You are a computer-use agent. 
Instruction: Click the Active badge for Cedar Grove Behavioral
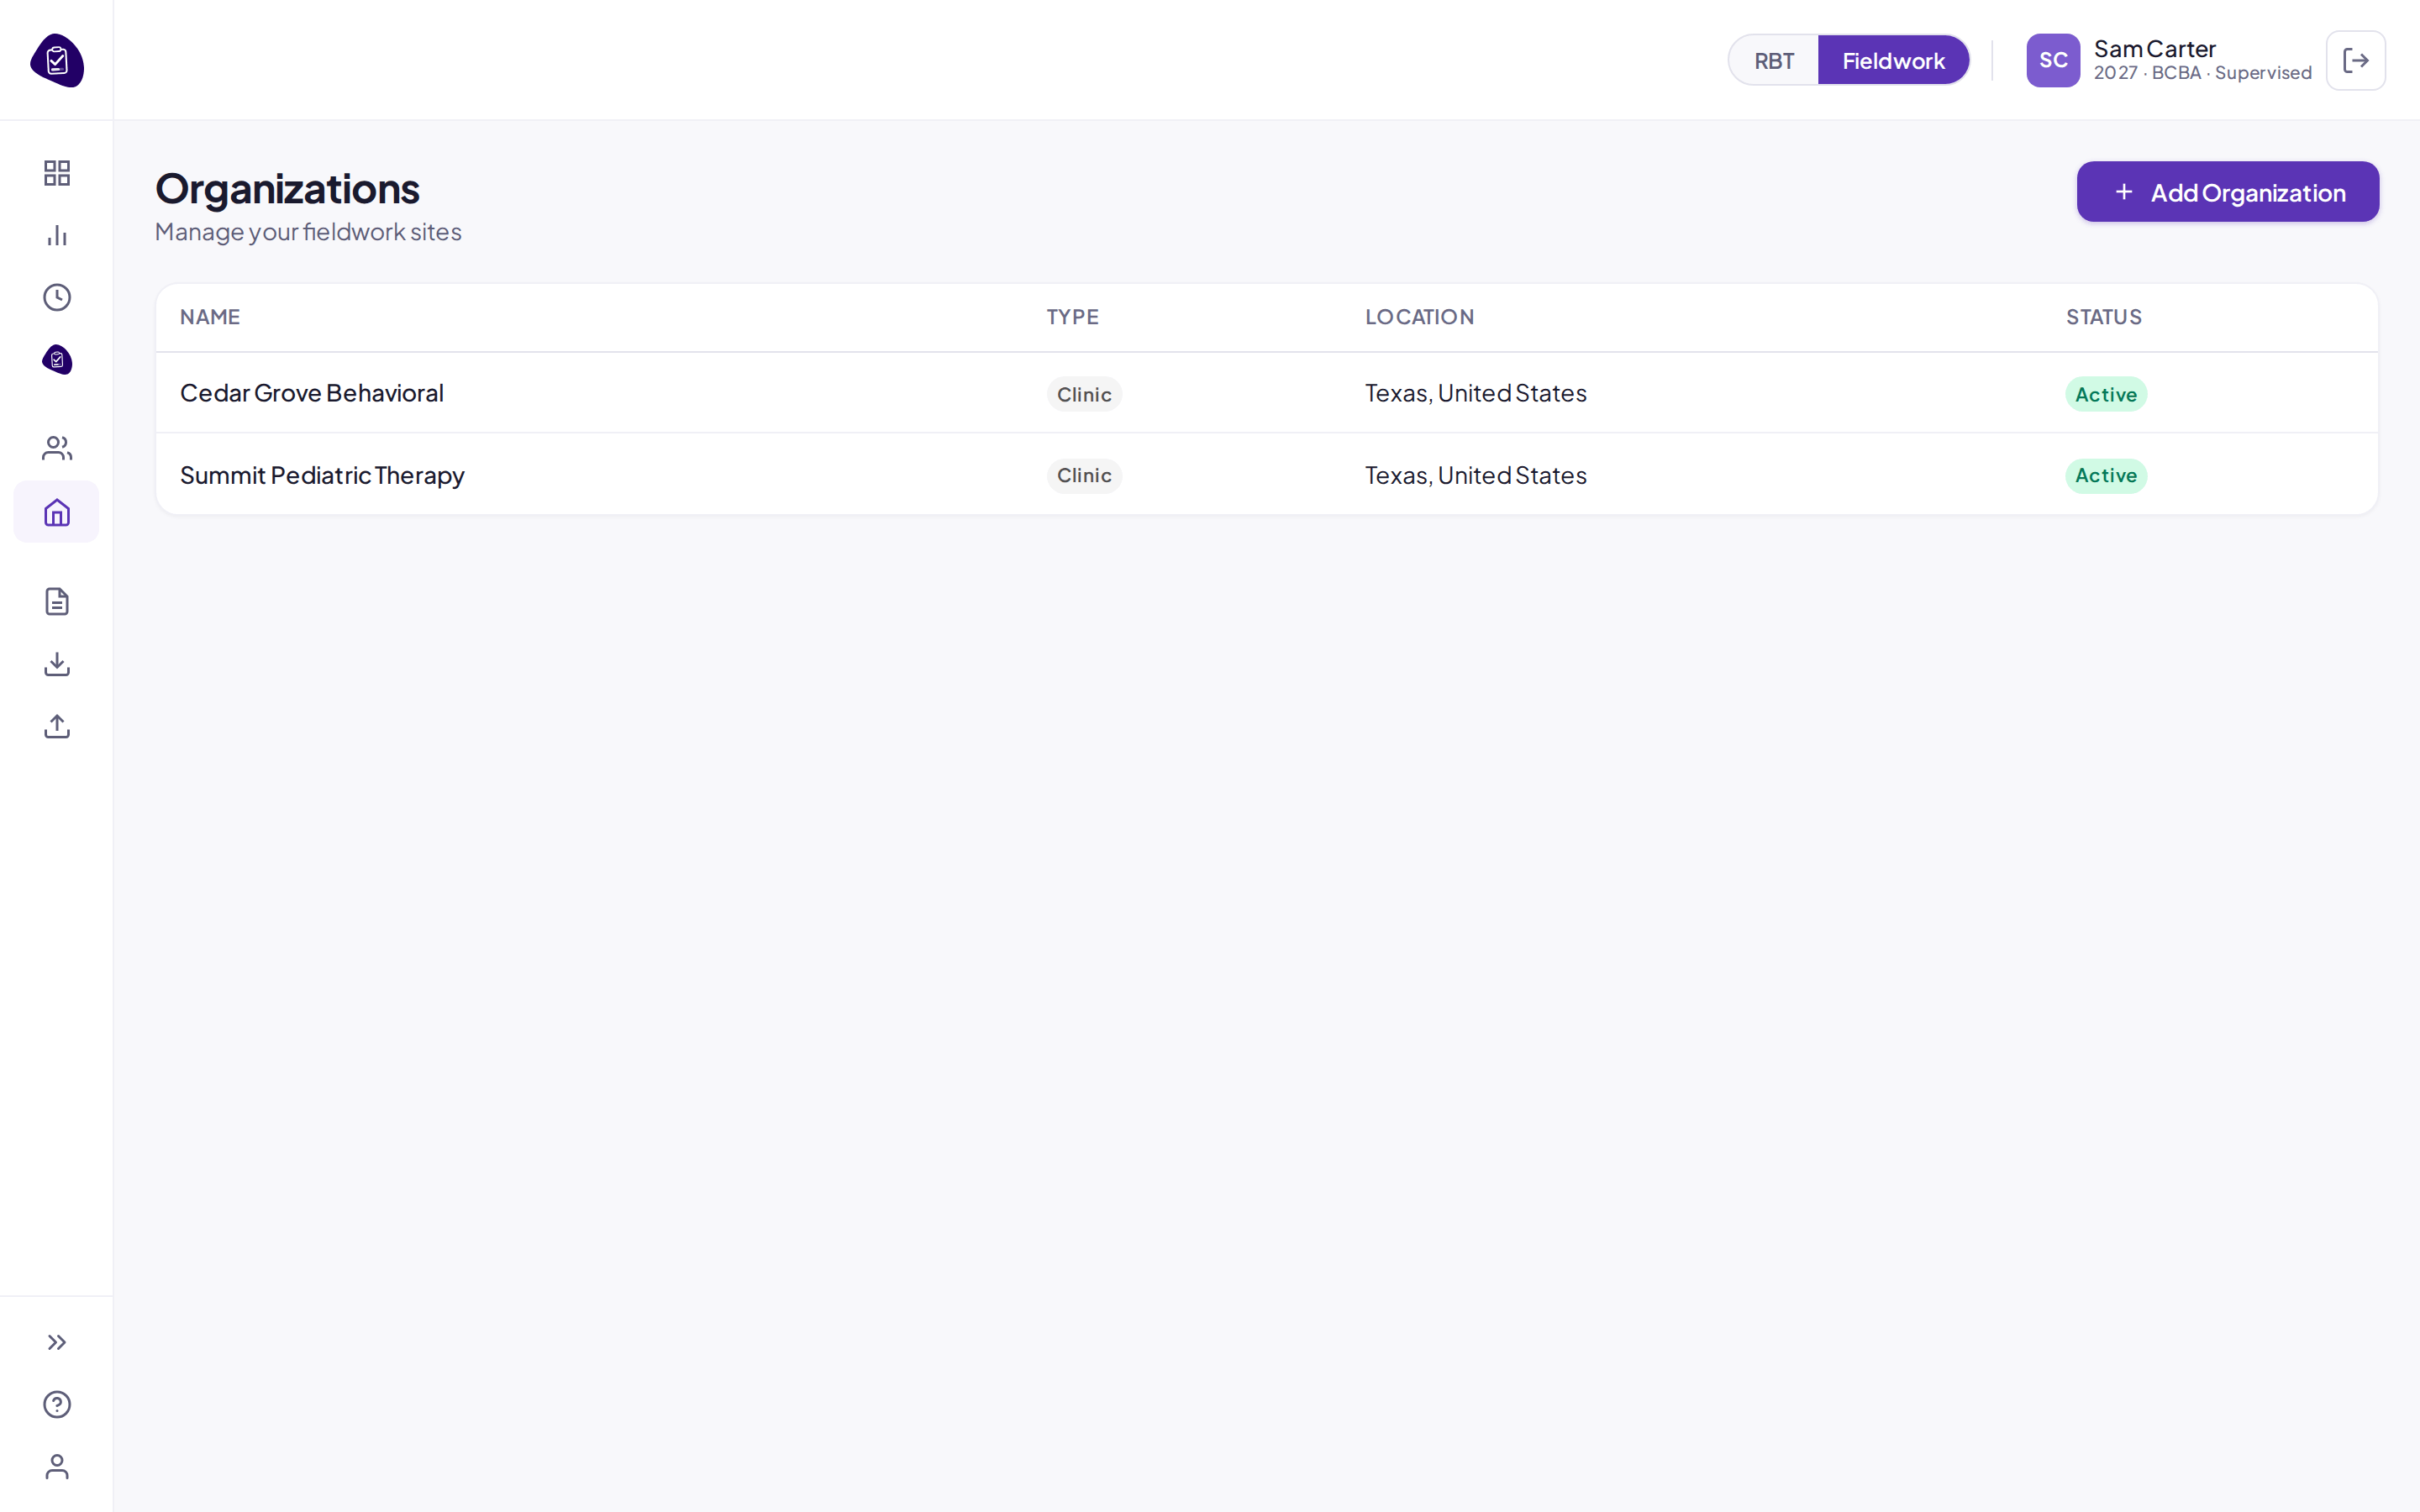[x=2106, y=394]
